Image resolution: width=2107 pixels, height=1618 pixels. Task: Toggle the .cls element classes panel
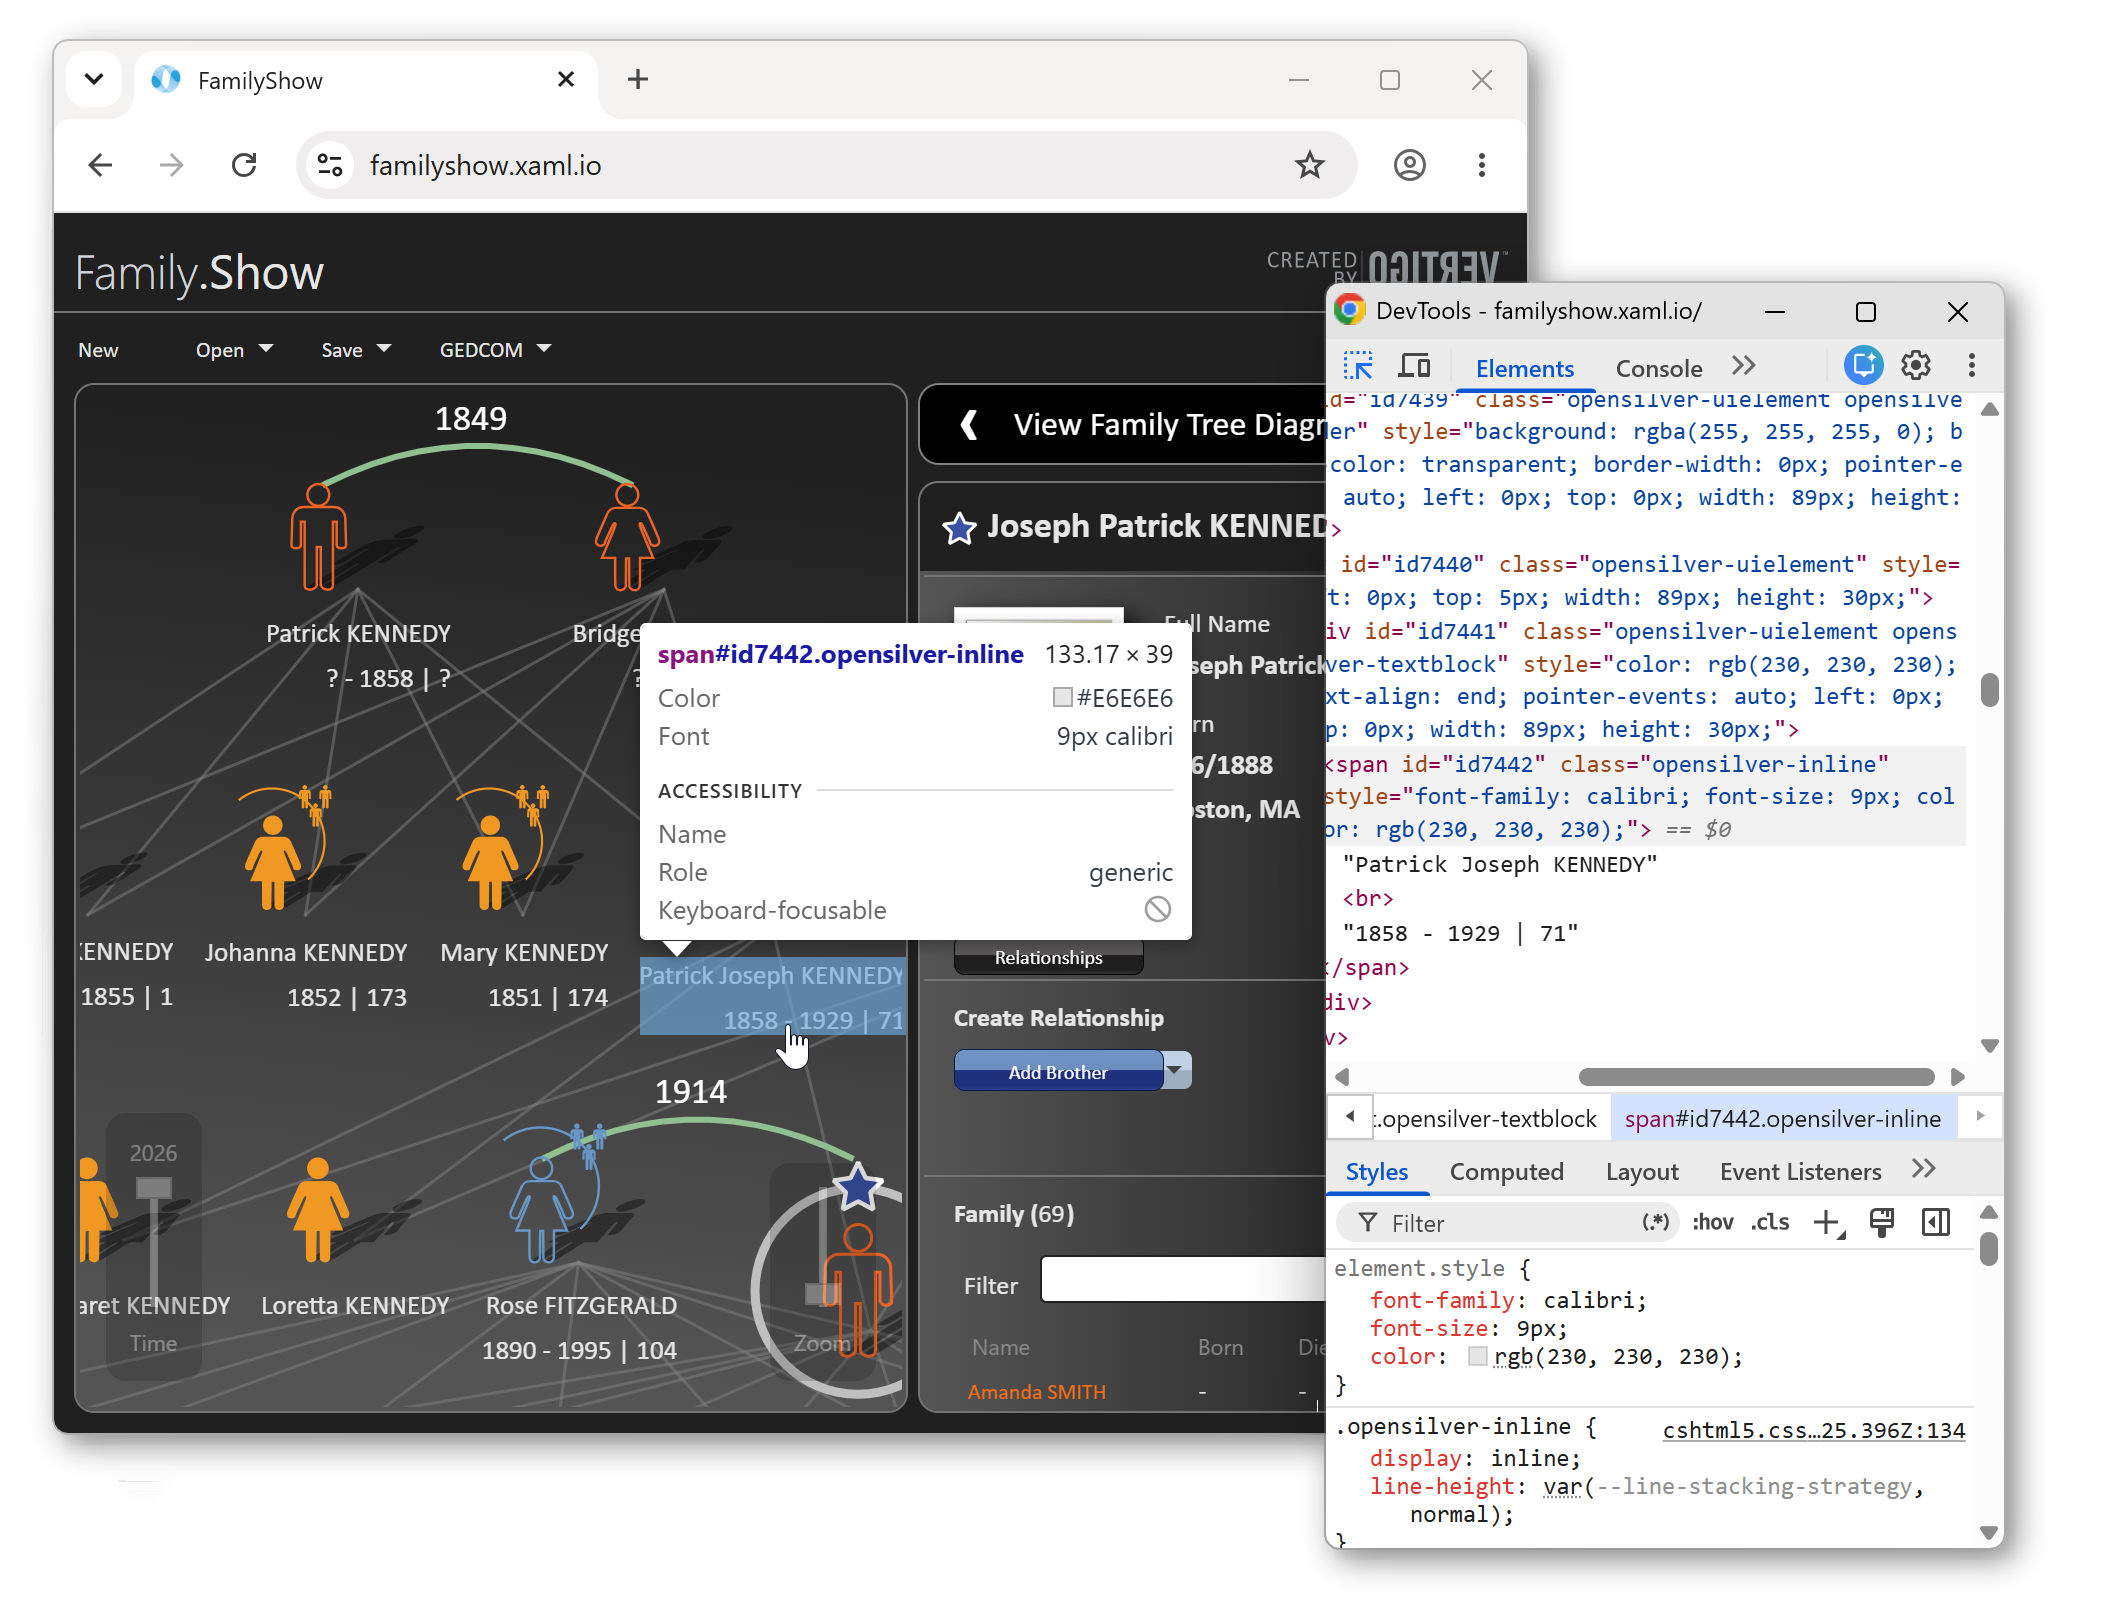click(x=1770, y=1222)
